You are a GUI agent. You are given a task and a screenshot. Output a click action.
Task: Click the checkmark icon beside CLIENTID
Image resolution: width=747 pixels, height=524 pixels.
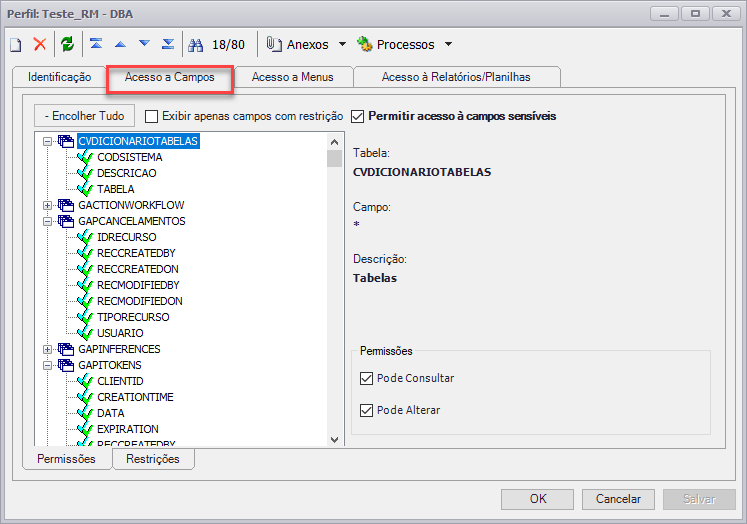pyautogui.click(x=85, y=381)
